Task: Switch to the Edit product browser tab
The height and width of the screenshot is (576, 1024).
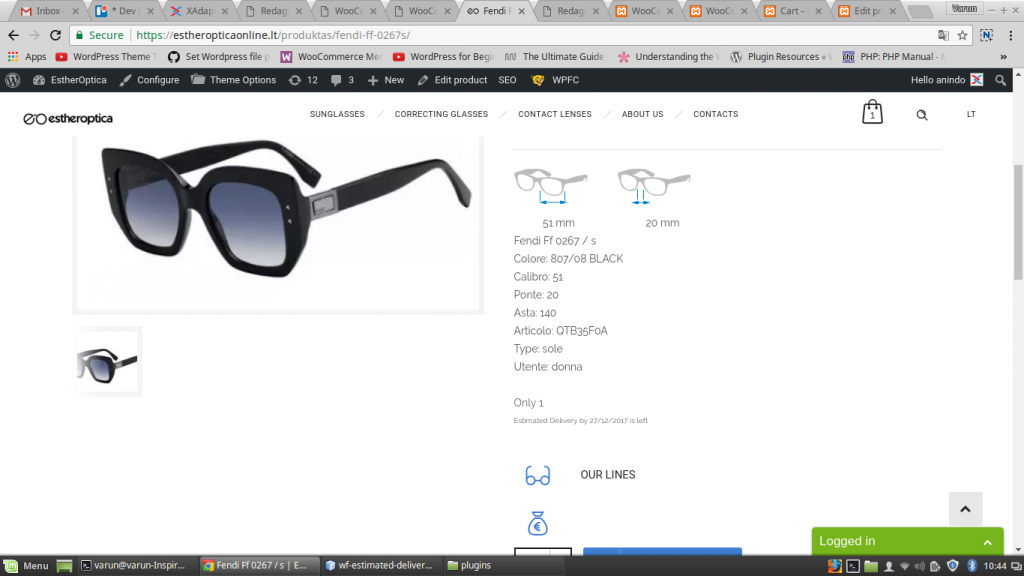Action: point(867,11)
